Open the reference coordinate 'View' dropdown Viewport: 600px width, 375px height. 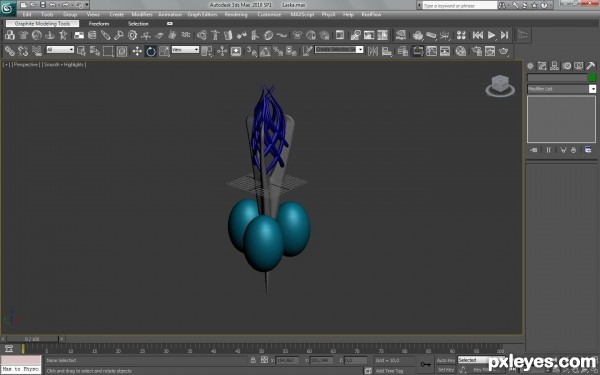pos(185,49)
